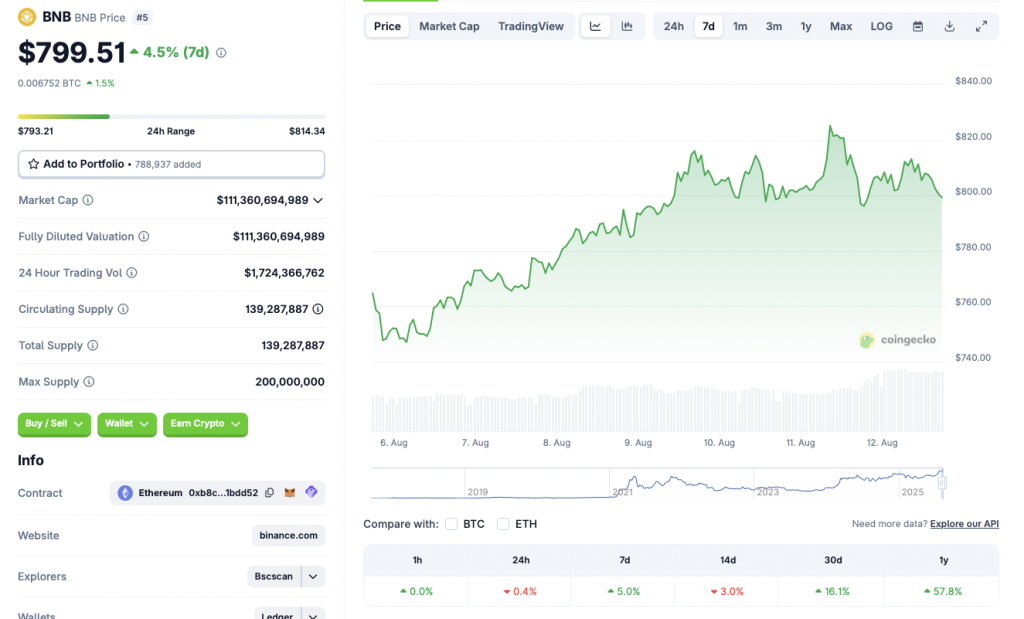Select the 1y time range
The height and width of the screenshot is (619, 1024).
806,26
